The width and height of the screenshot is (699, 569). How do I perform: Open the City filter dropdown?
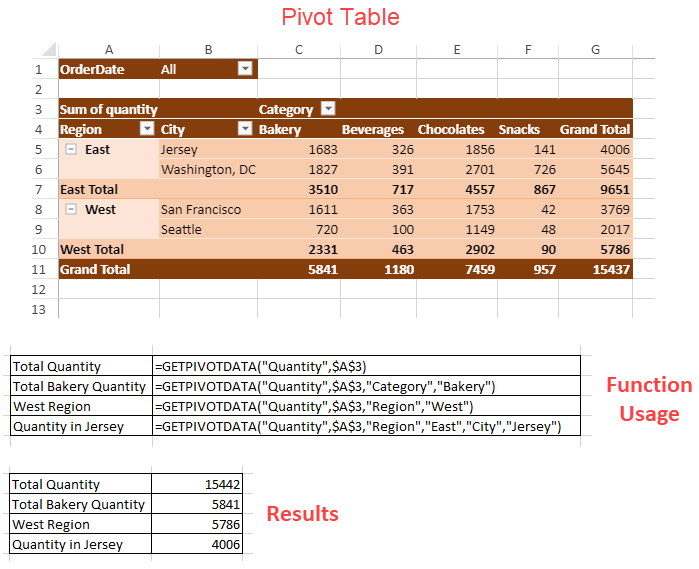pyautogui.click(x=245, y=128)
